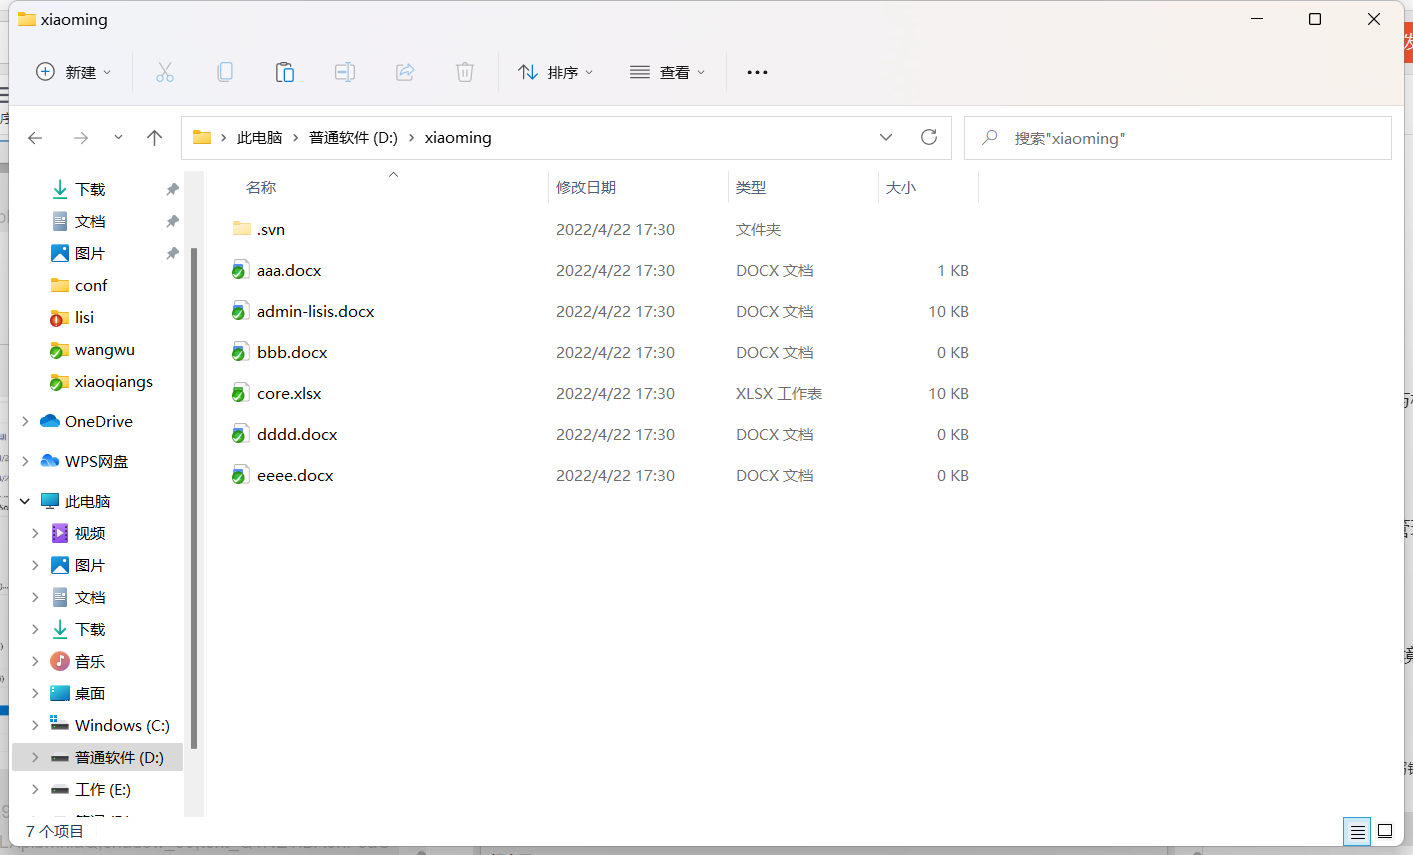Click the Paste clipboard icon
This screenshot has height=855, width=1413.
pyautogui.click(x=285, y=72)
